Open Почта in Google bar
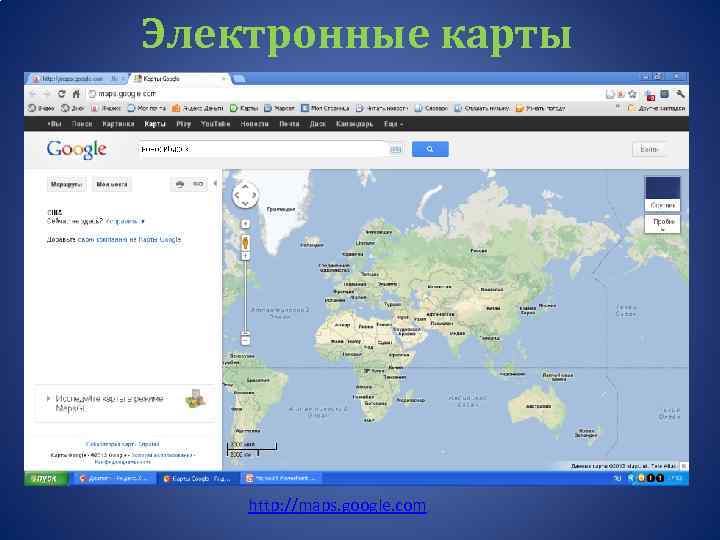720x540 pixels. (289, 124)
